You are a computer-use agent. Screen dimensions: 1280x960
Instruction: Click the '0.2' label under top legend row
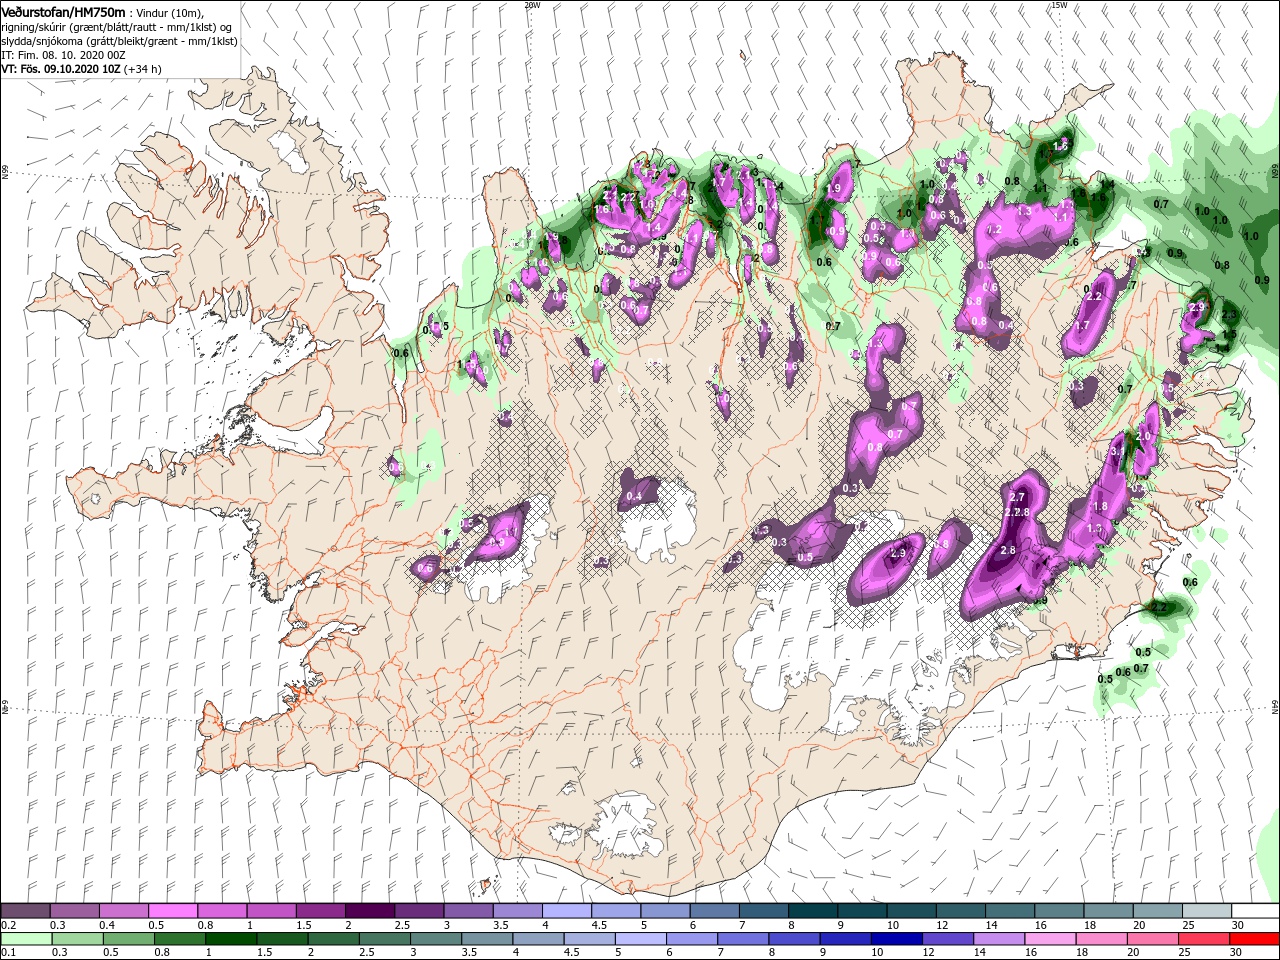[8, 925]
